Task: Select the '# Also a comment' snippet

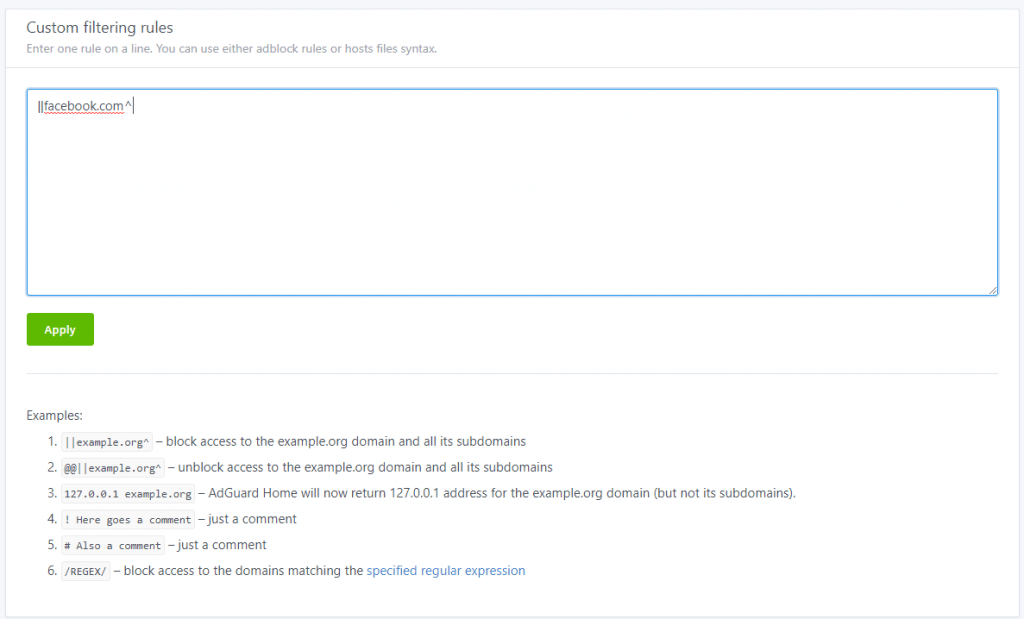Action: tap(112, 545)
